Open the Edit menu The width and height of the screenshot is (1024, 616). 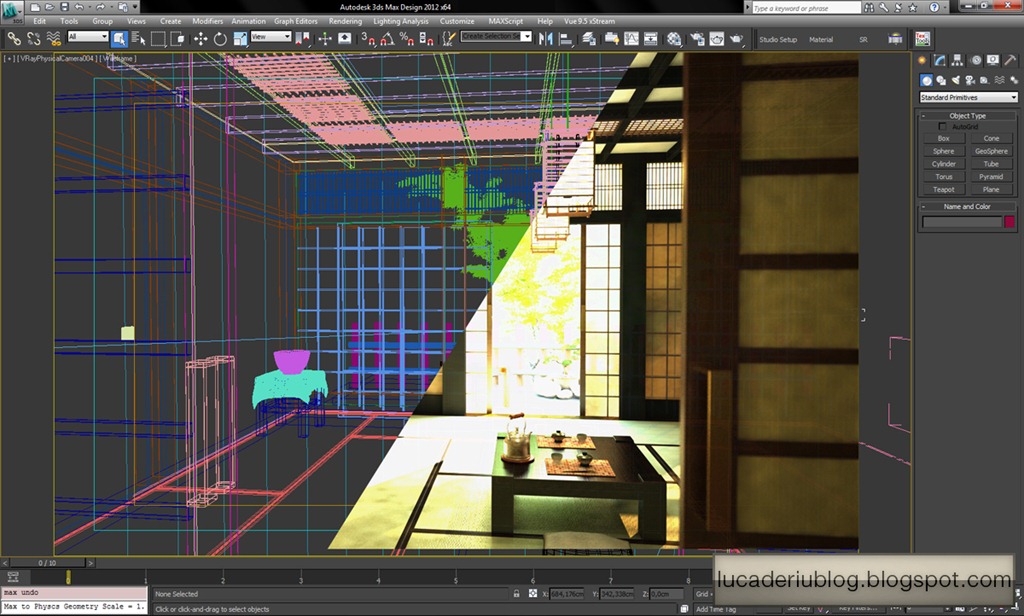[40, 21]
